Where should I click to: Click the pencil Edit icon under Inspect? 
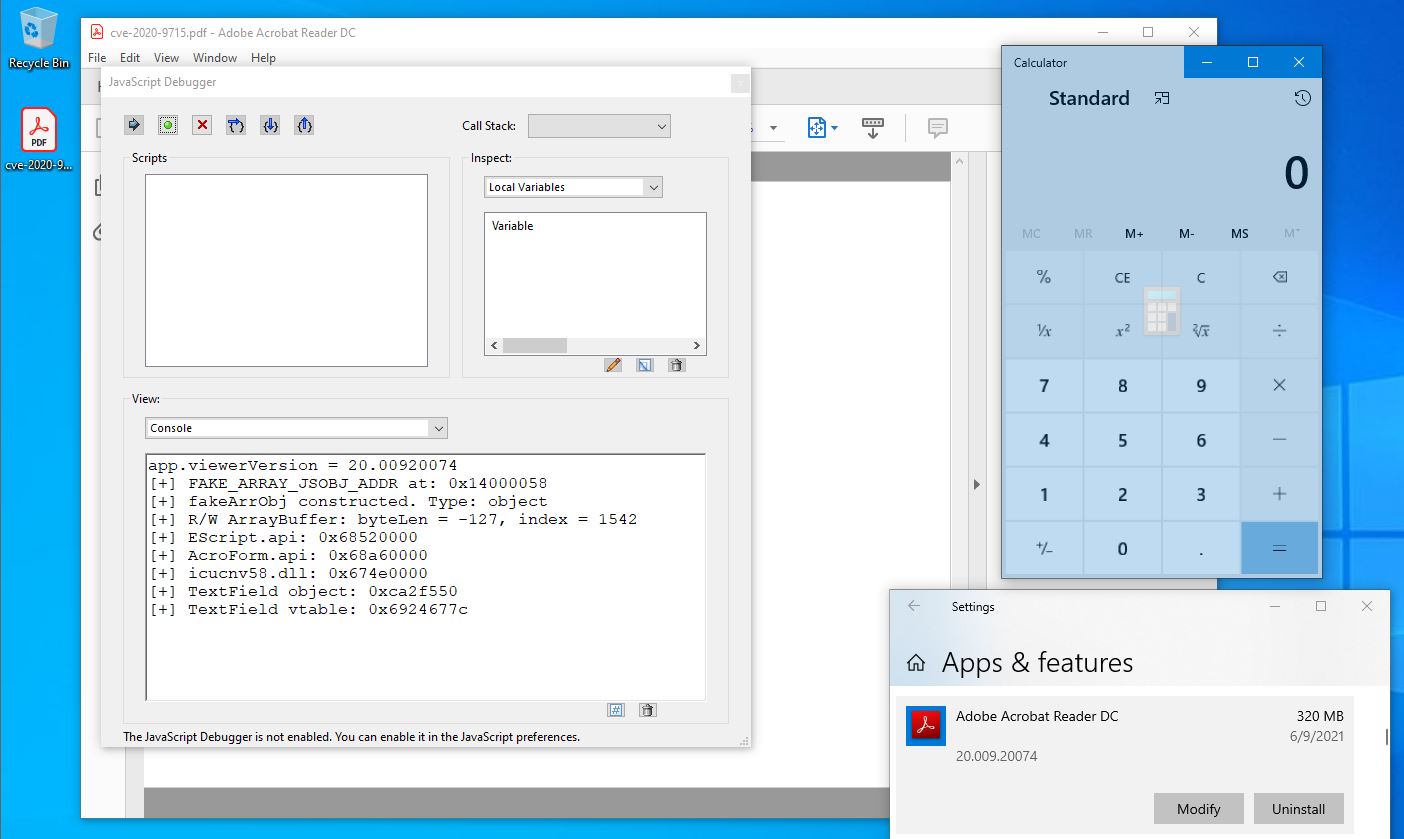tap(613, 365)
